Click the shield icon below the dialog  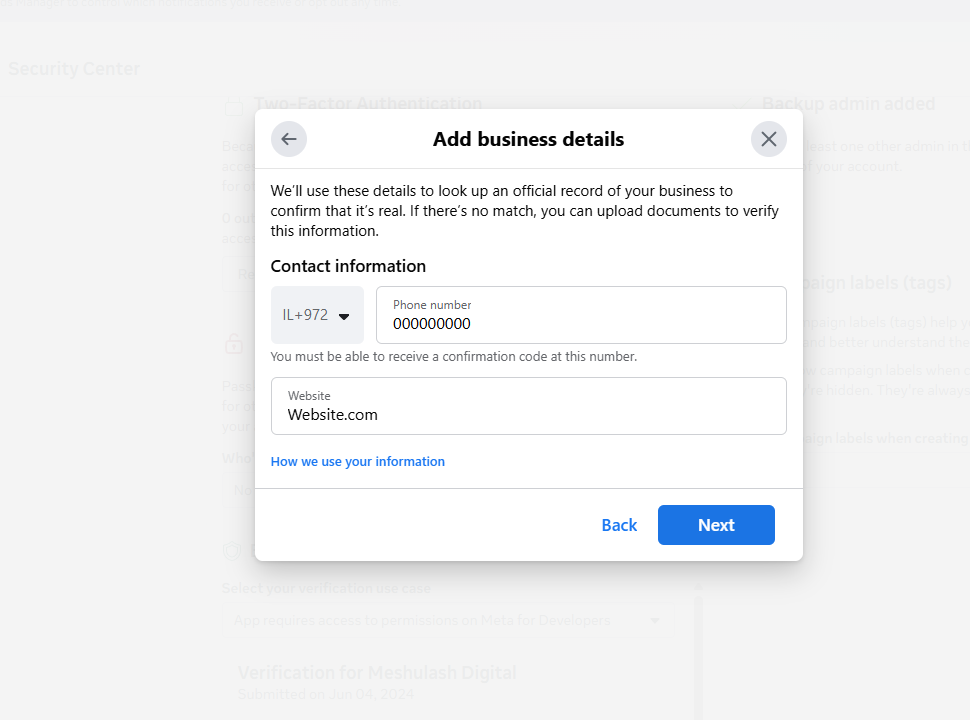[232, 551]
